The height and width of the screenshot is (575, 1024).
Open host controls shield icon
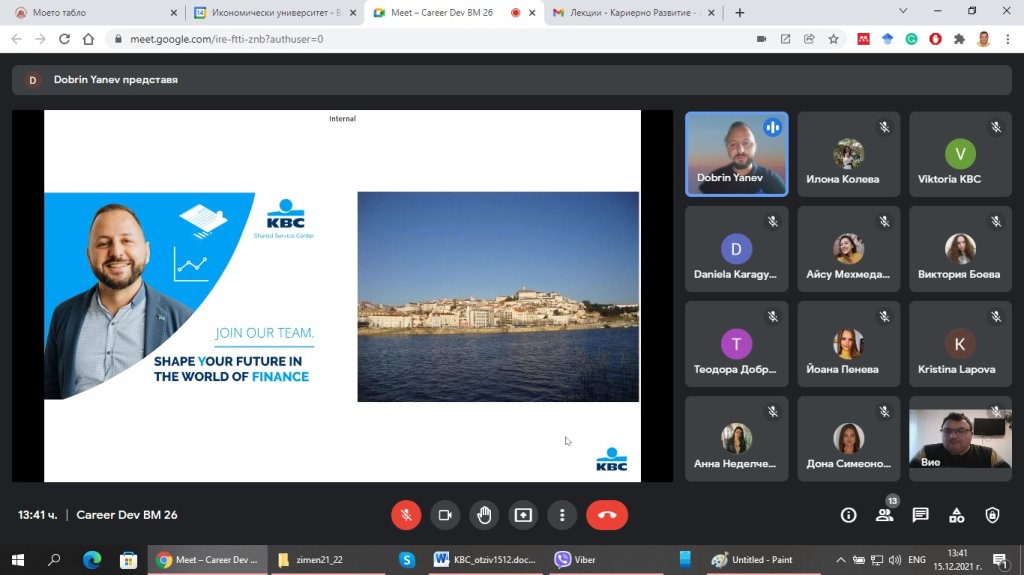992,515
